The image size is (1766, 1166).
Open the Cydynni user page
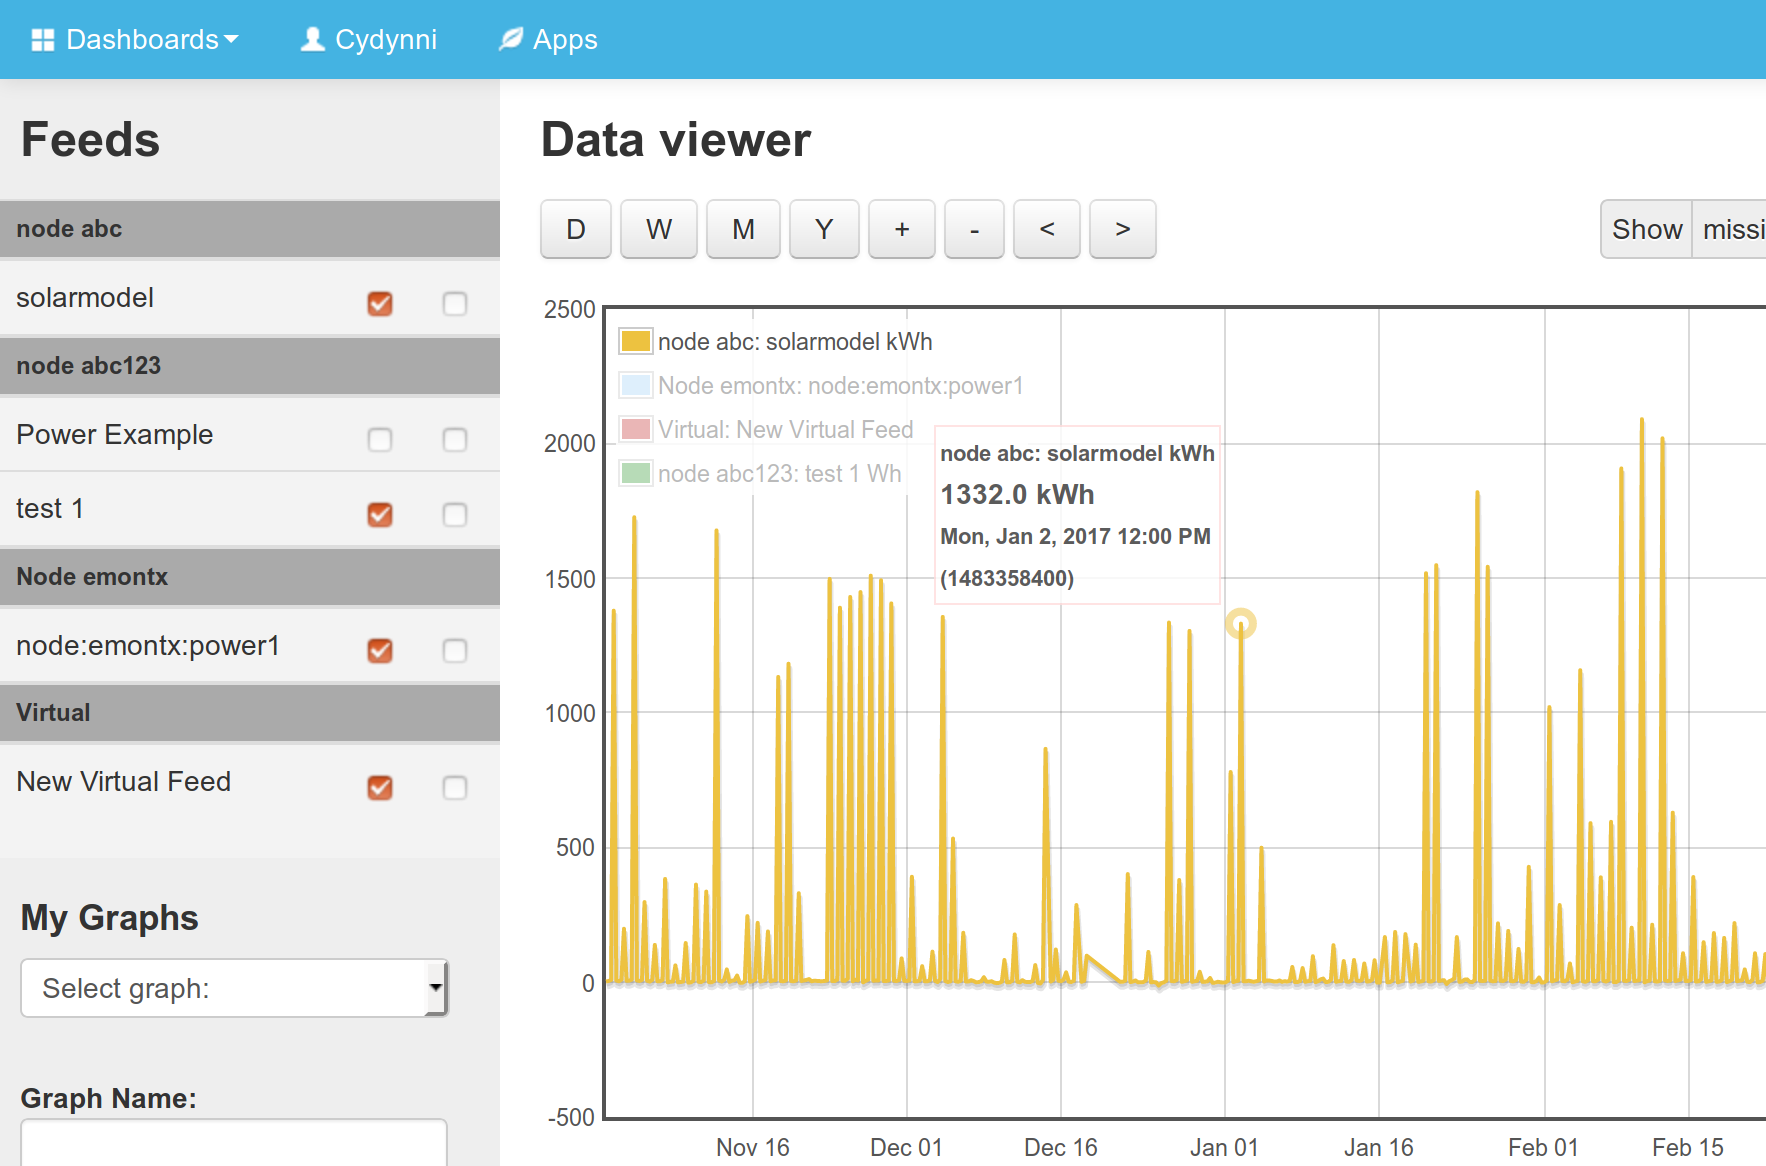tap(369, 40)
